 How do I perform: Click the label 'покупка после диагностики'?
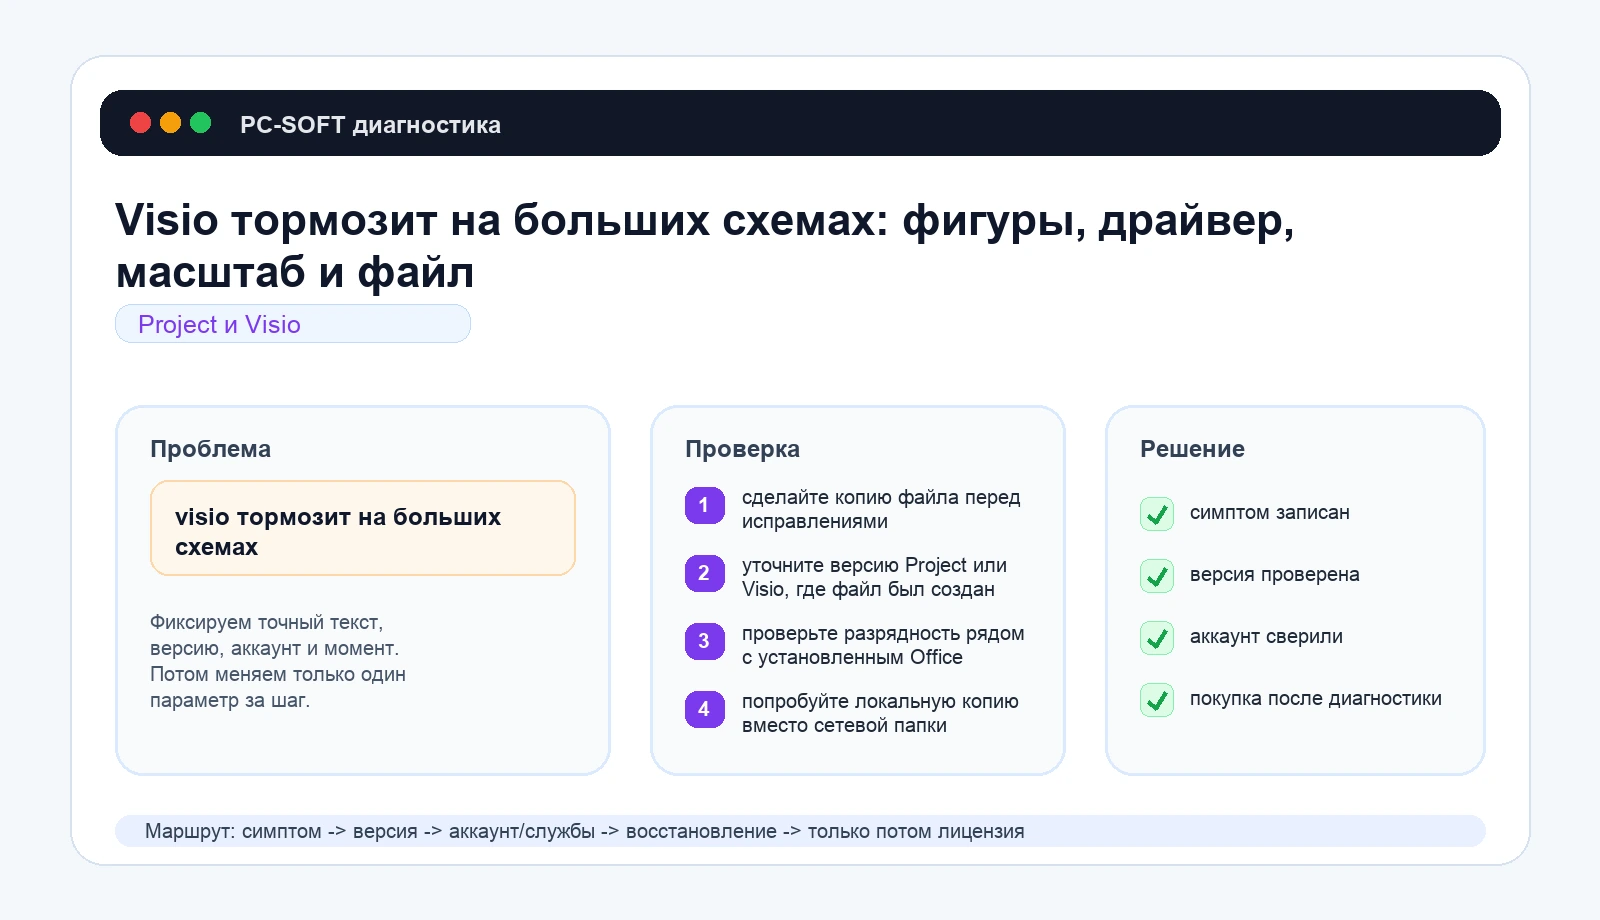[x=1315, y=699]
